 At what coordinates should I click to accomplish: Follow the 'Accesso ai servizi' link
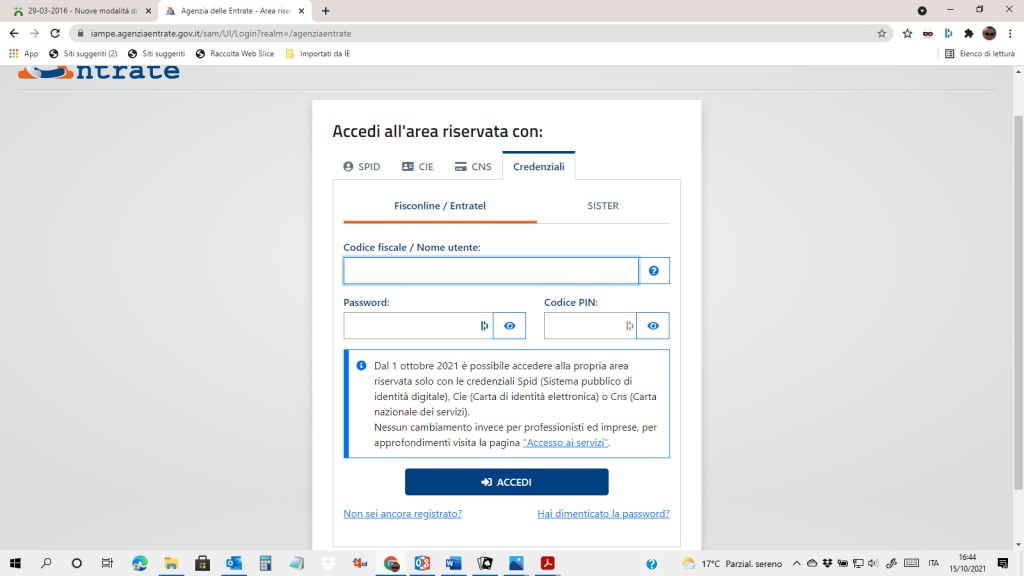pyautogui.click(x=566, y=443)
